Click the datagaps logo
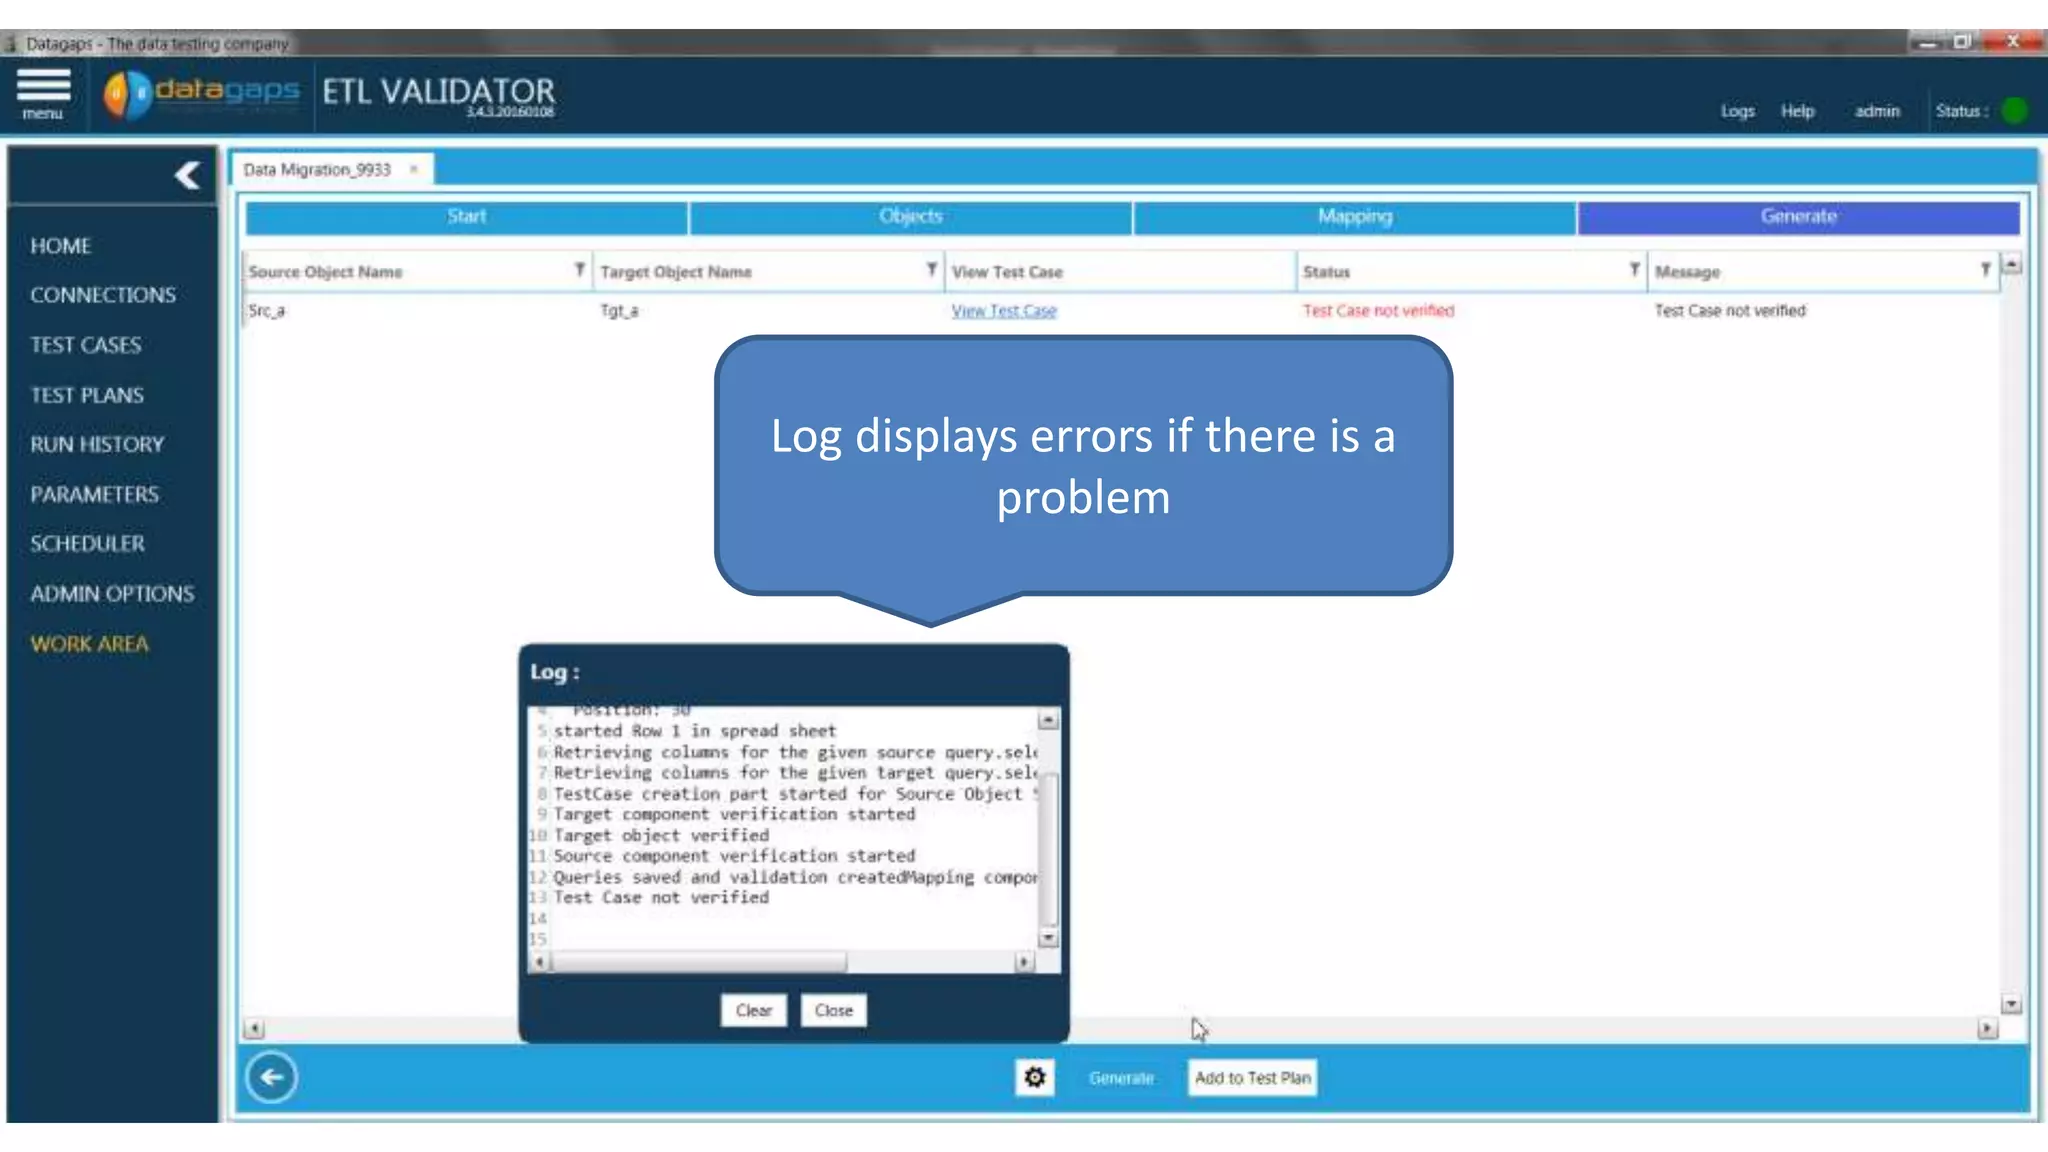This screenshot has width=2048, height=1152. point(201,94)
